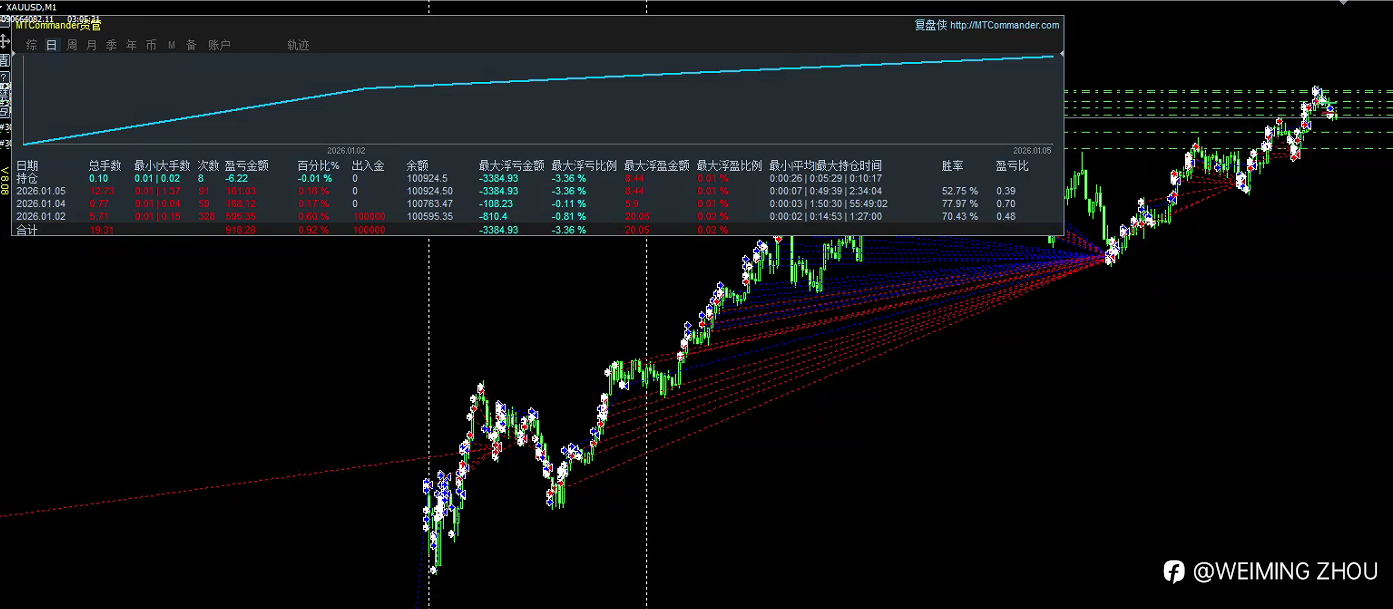This screenshot has width=1393, height=609.
Task: Click the 0:00:26 | 0:05:29 | 0:10:17 cell
Action: click(x=826, y=178)
